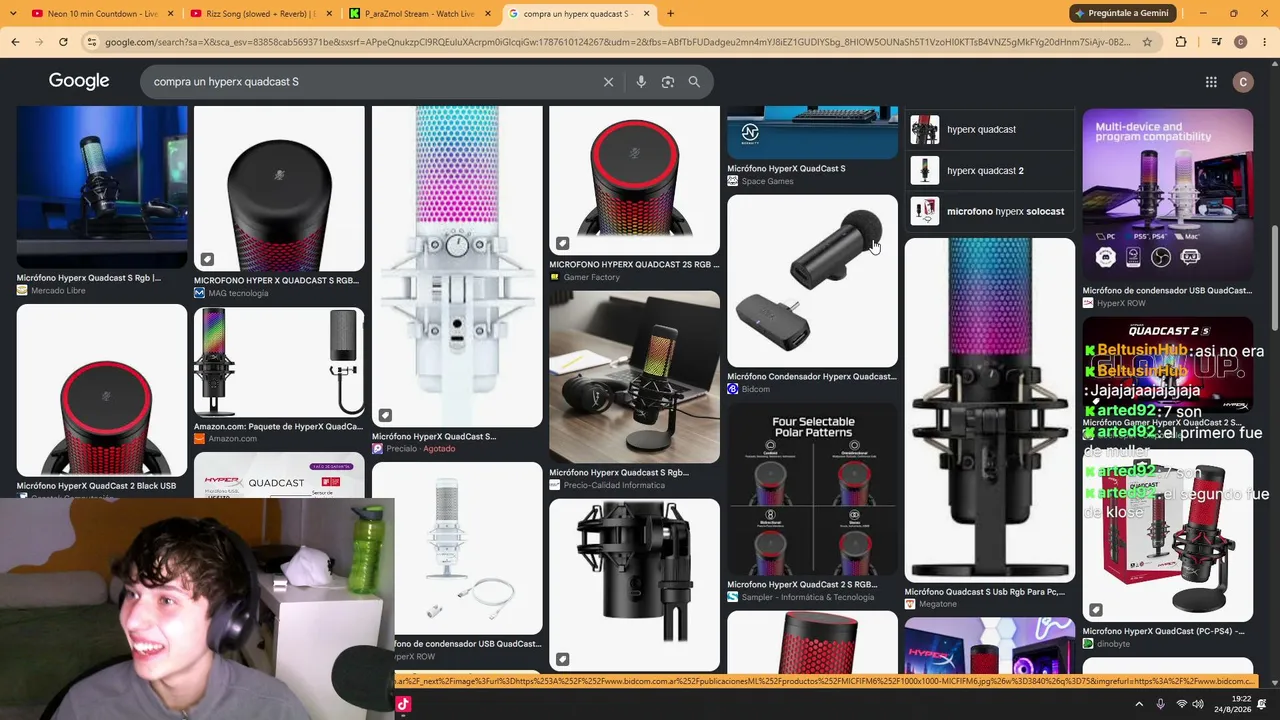Click the 'Precio-Calidad Informatica' source name

tap(614, 486)
